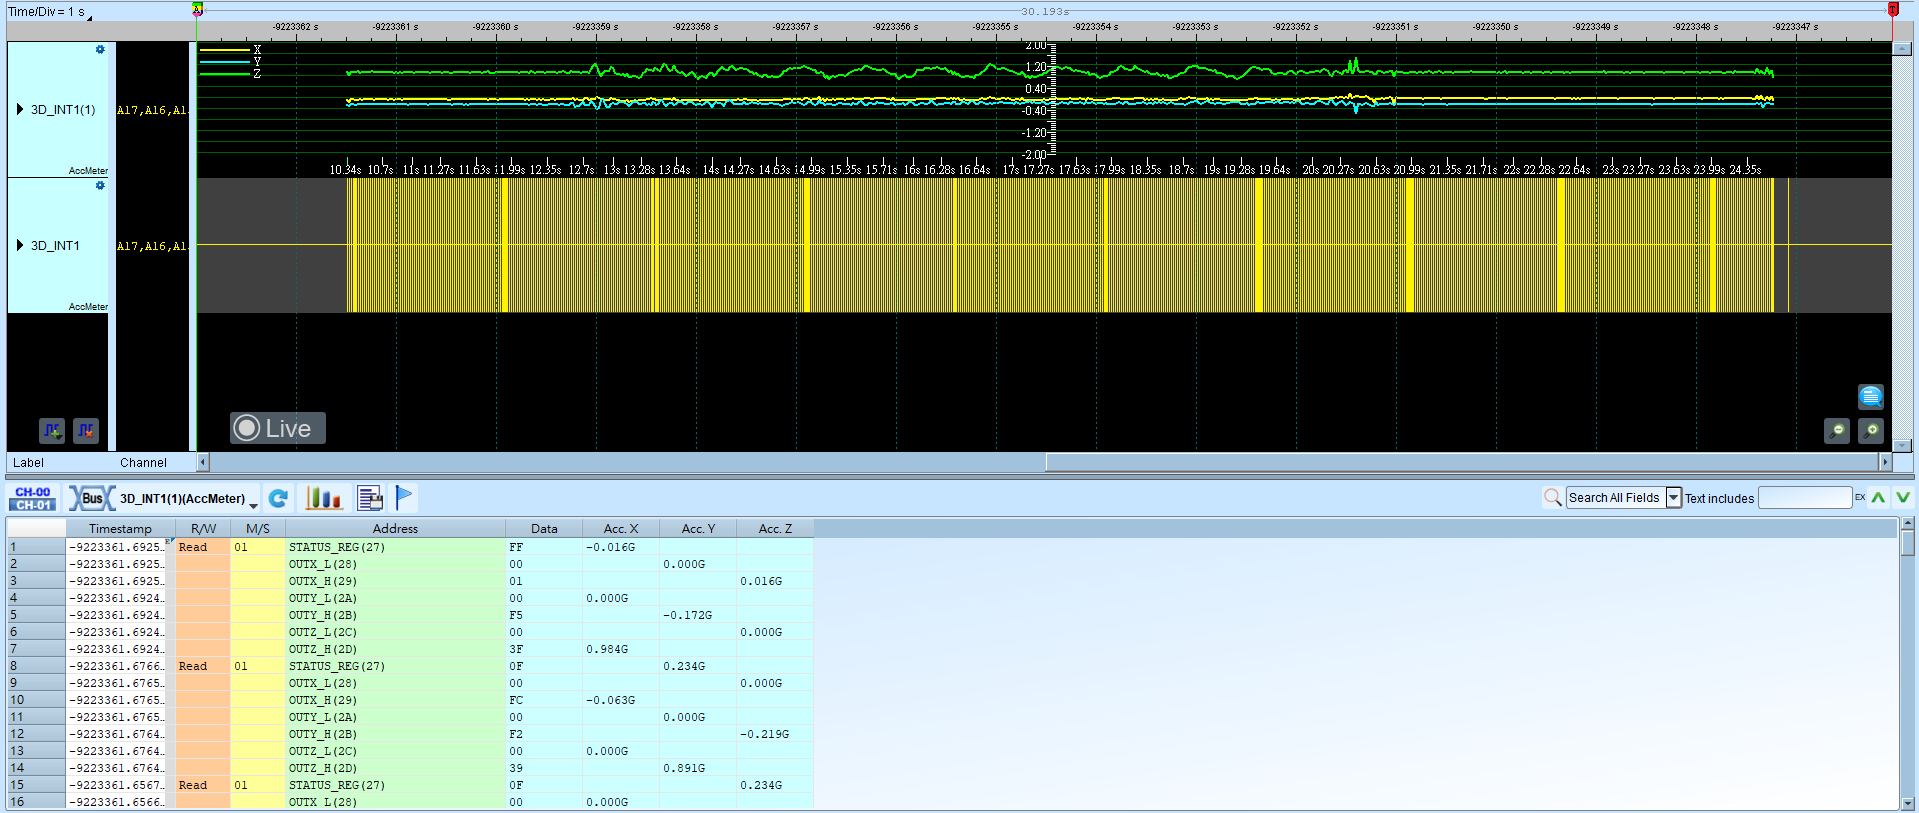Viewport: 1919px width, 813px height.
Task: Select row number 10 in the packet list
Action: tap(36, 700)
